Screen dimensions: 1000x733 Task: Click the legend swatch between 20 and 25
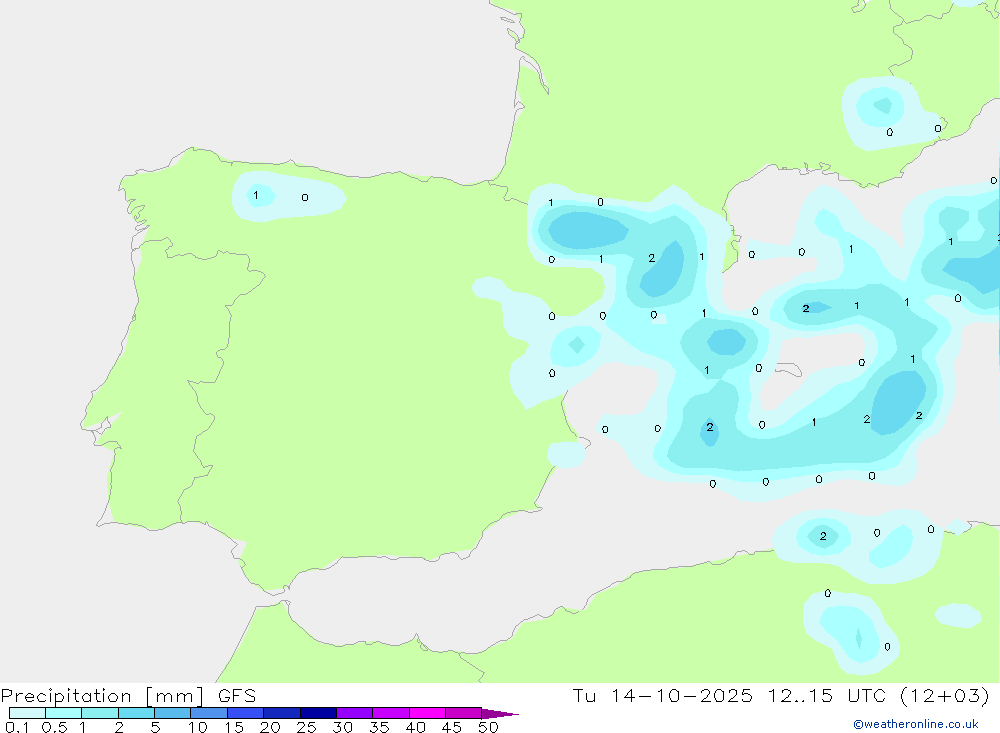(x=281, y=713)
